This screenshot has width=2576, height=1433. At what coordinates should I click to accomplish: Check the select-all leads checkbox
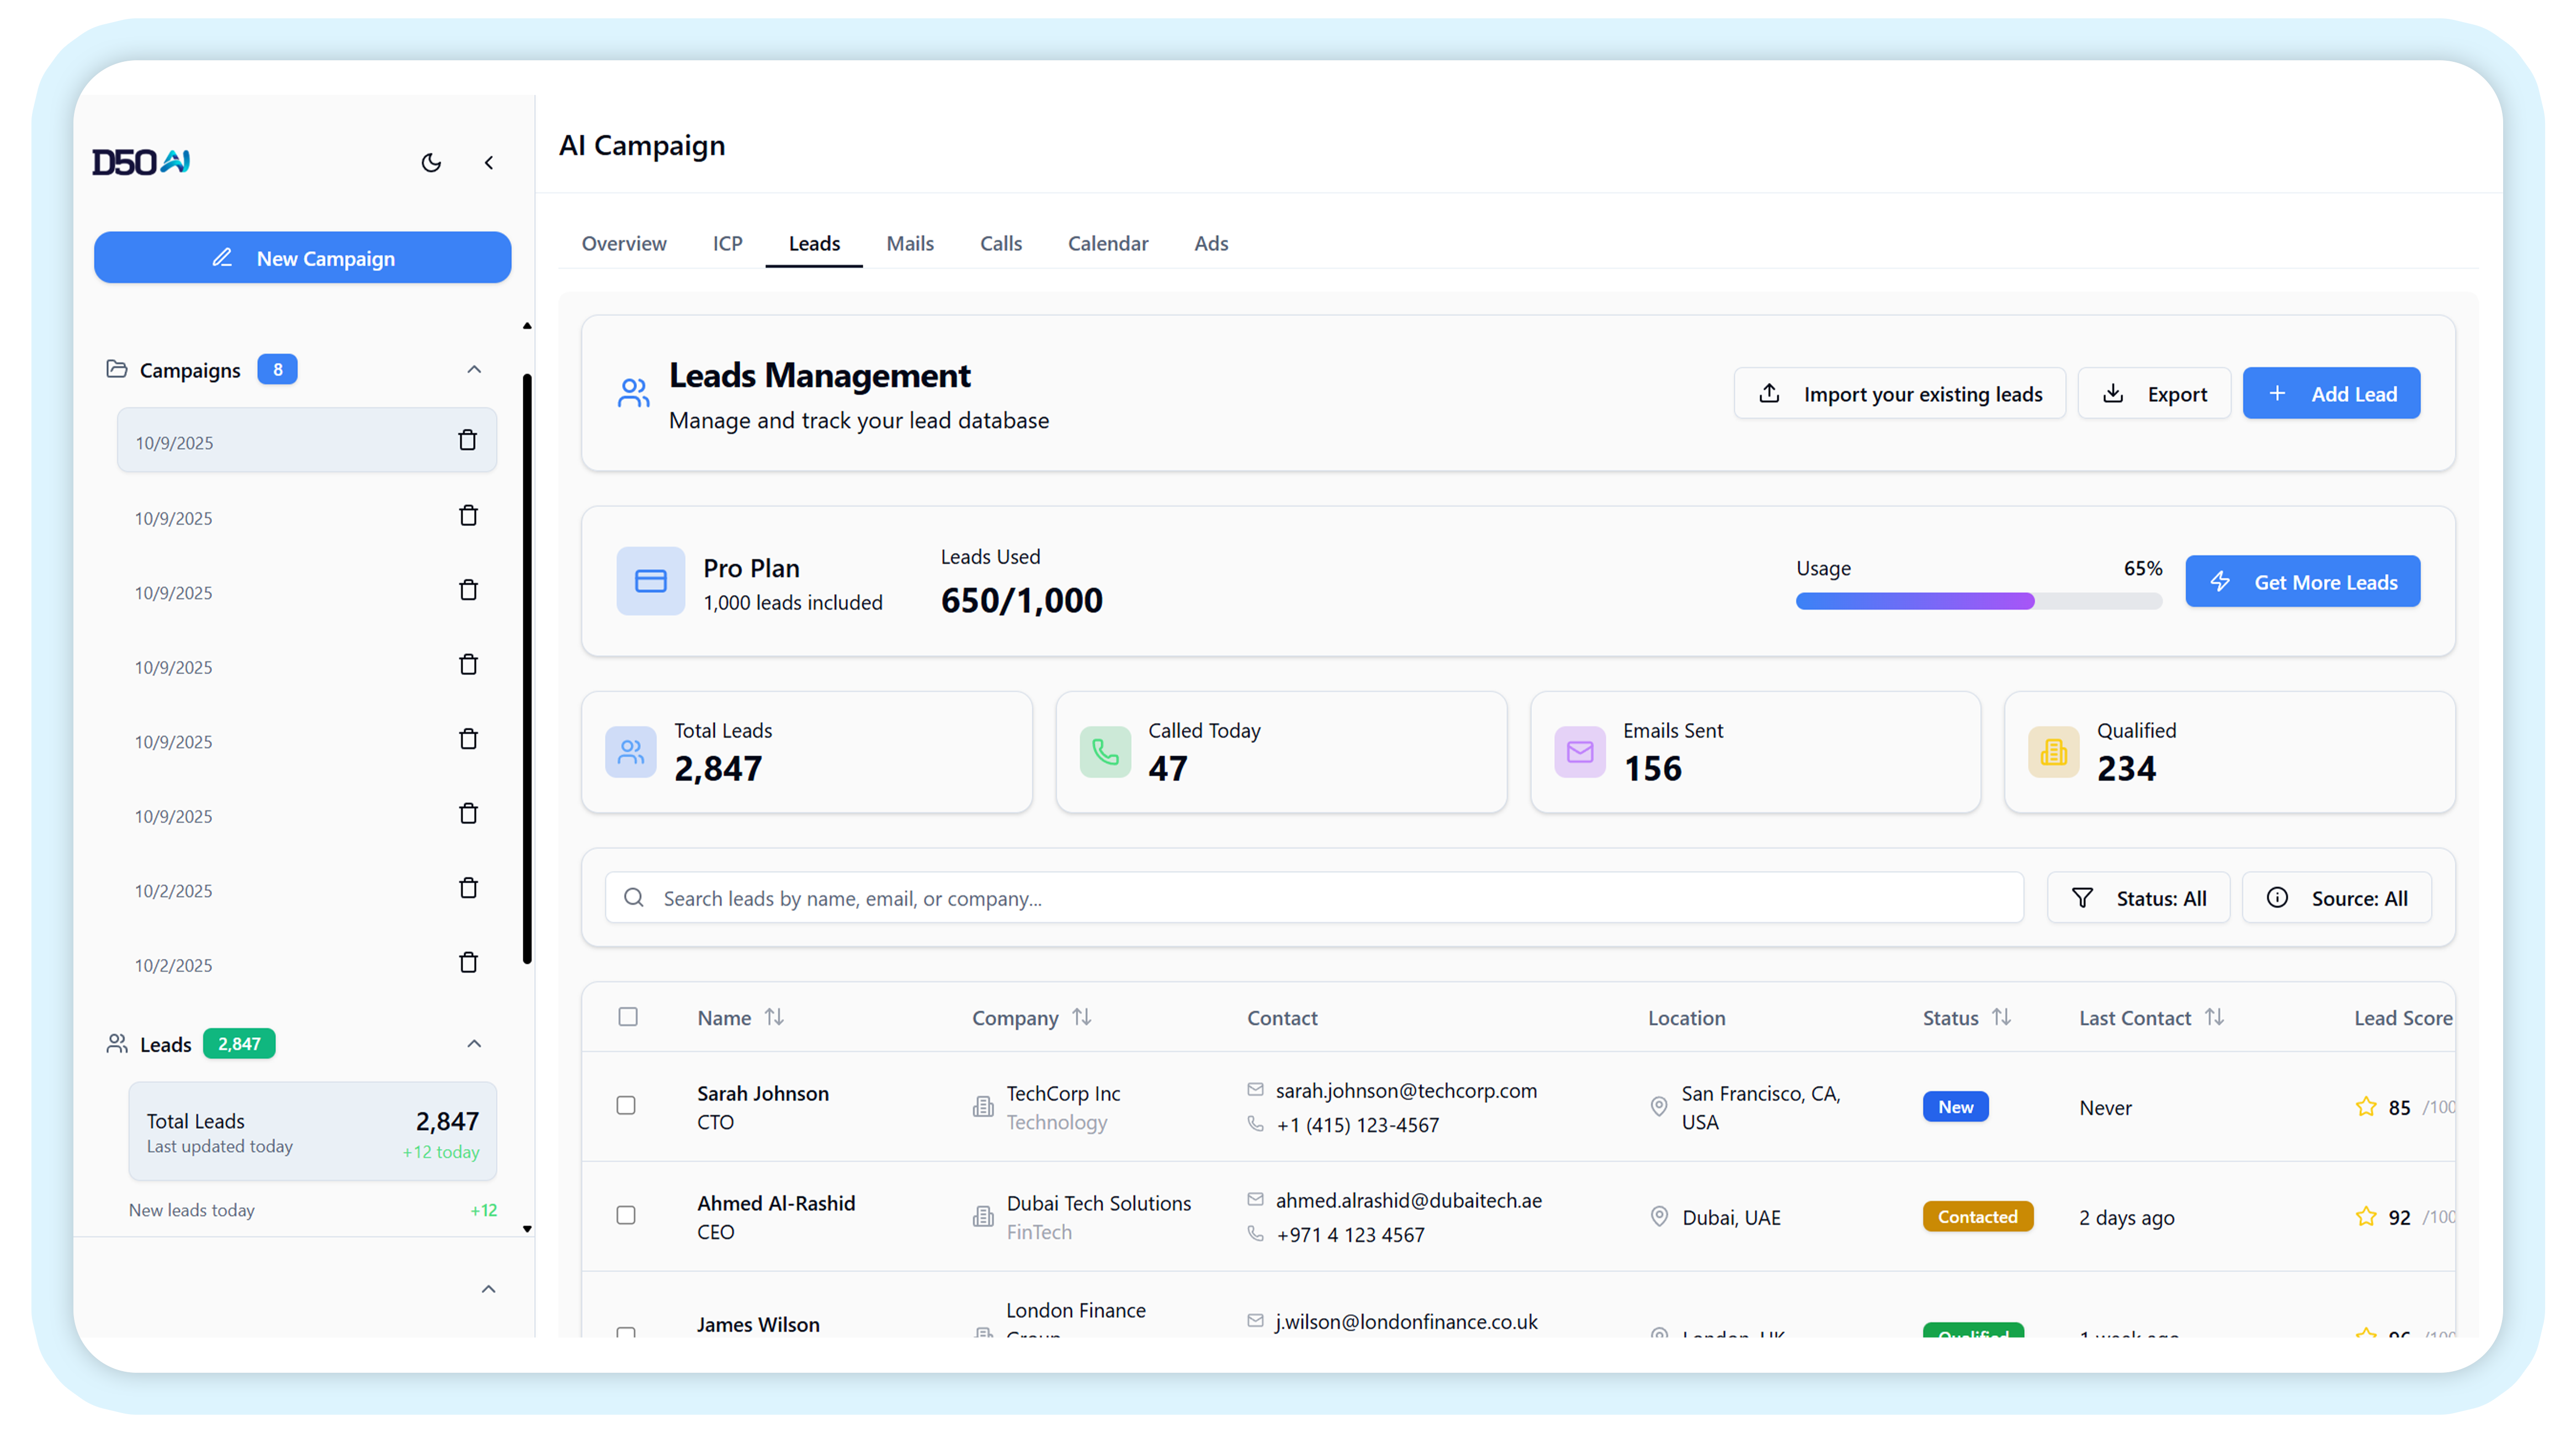click(x=627, y=1017)
